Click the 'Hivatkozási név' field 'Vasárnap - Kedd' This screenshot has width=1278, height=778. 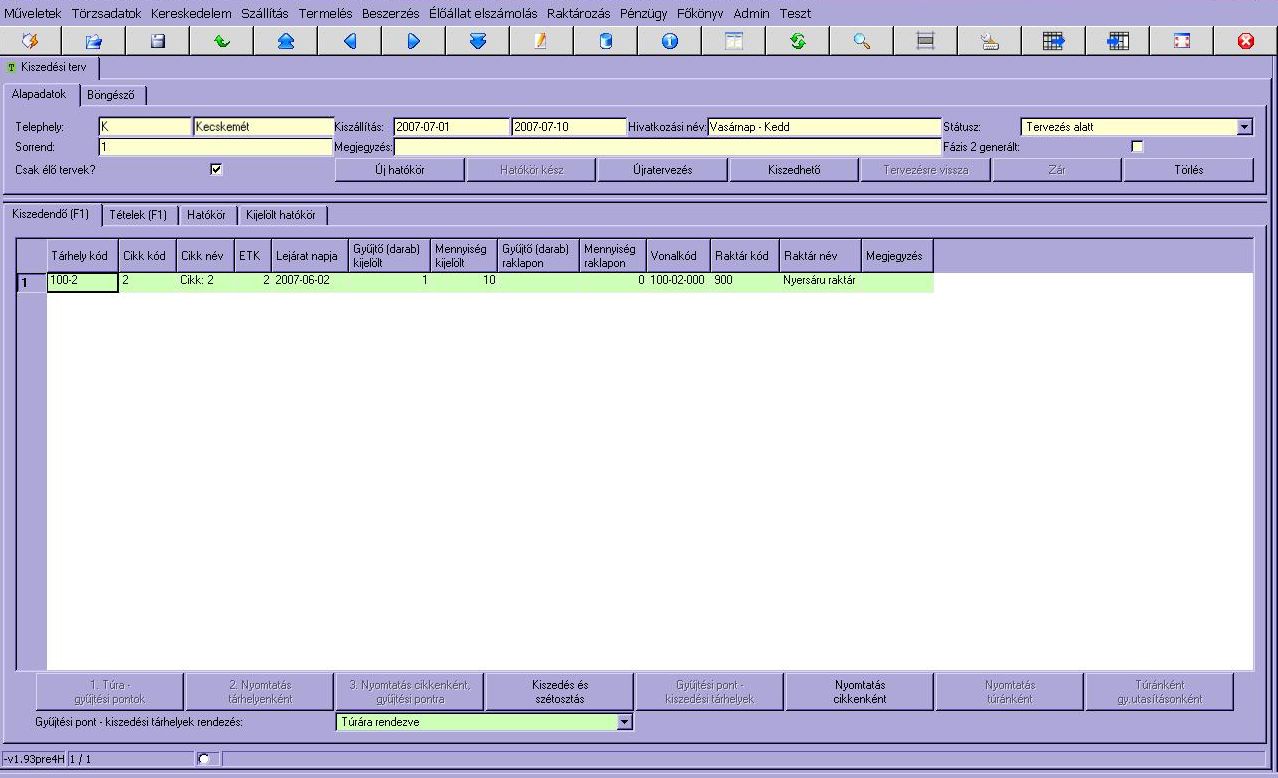click(824, 127)
